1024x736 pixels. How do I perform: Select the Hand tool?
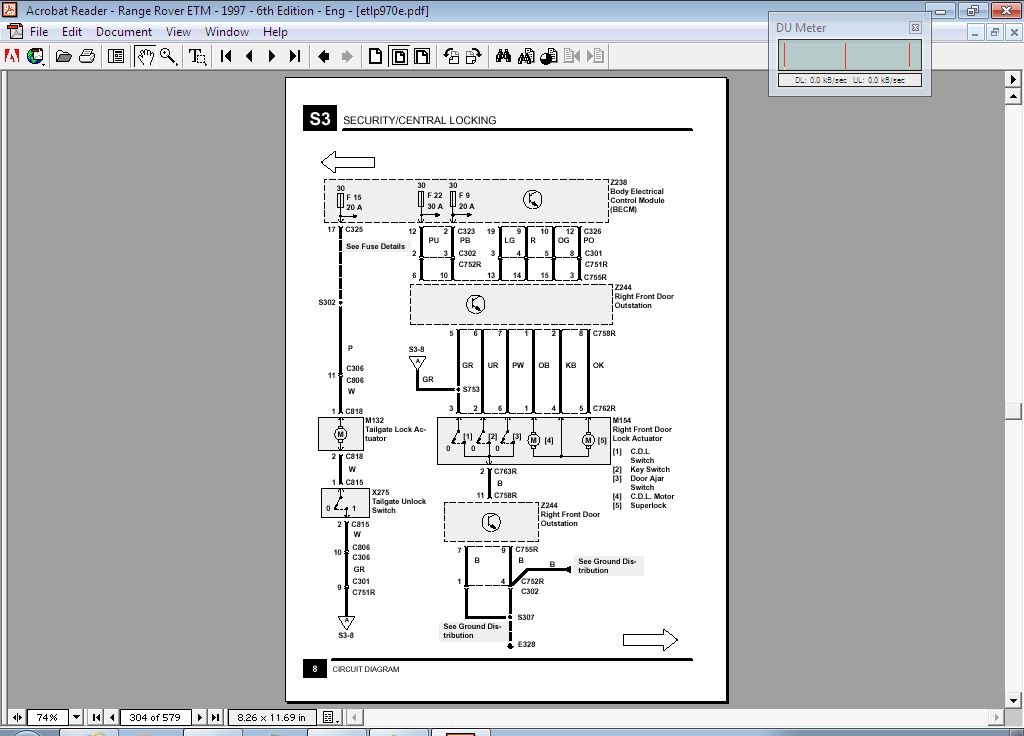[x=145, y=56]
